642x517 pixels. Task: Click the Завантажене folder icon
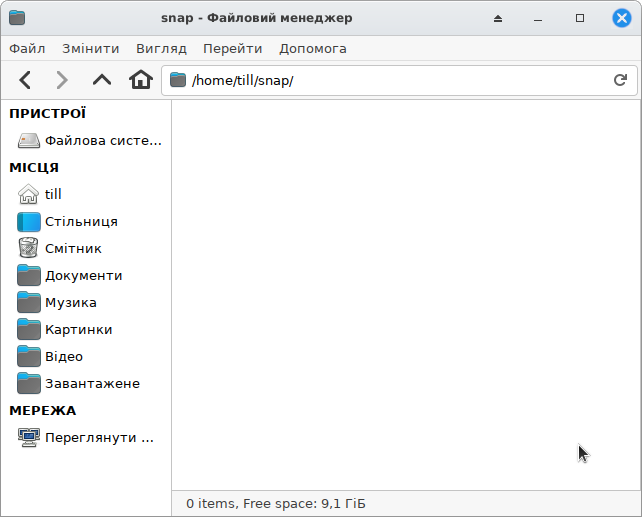29,383
